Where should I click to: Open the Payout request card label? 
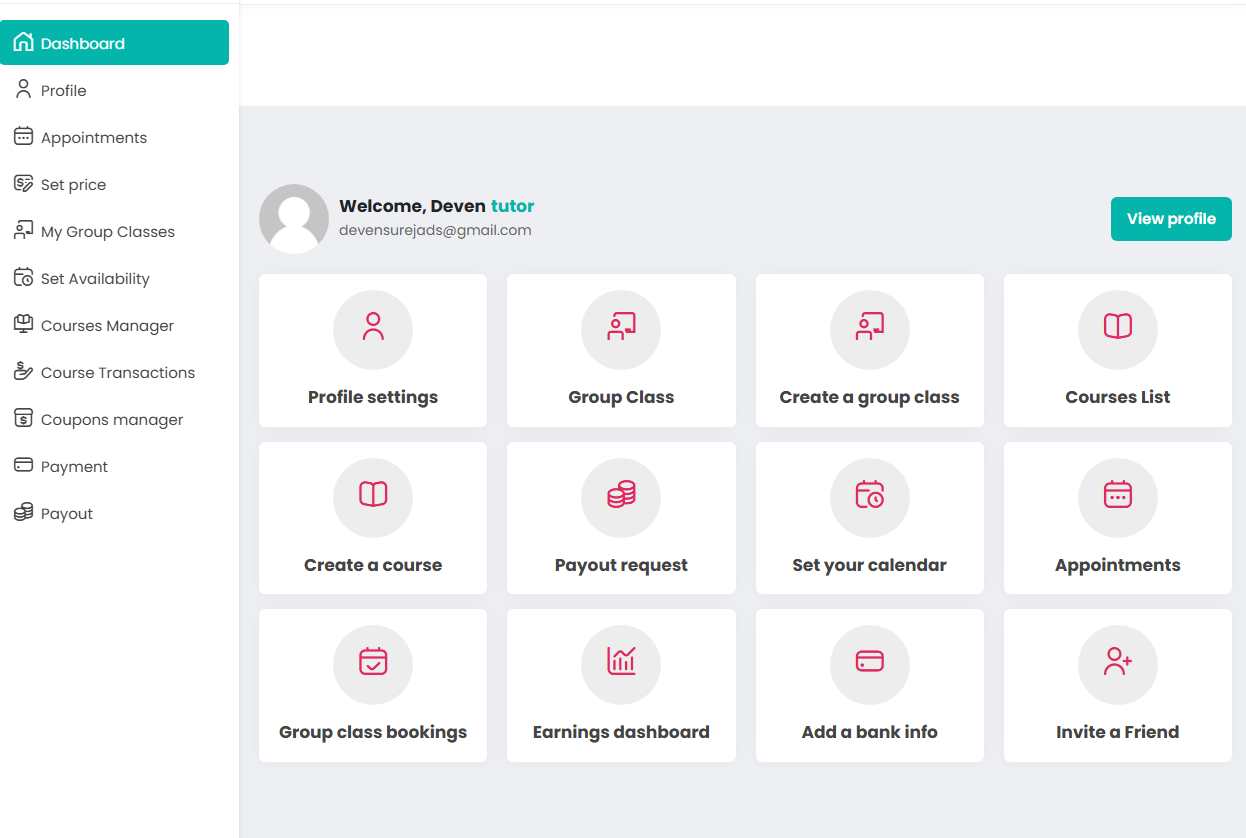point(621,565)
